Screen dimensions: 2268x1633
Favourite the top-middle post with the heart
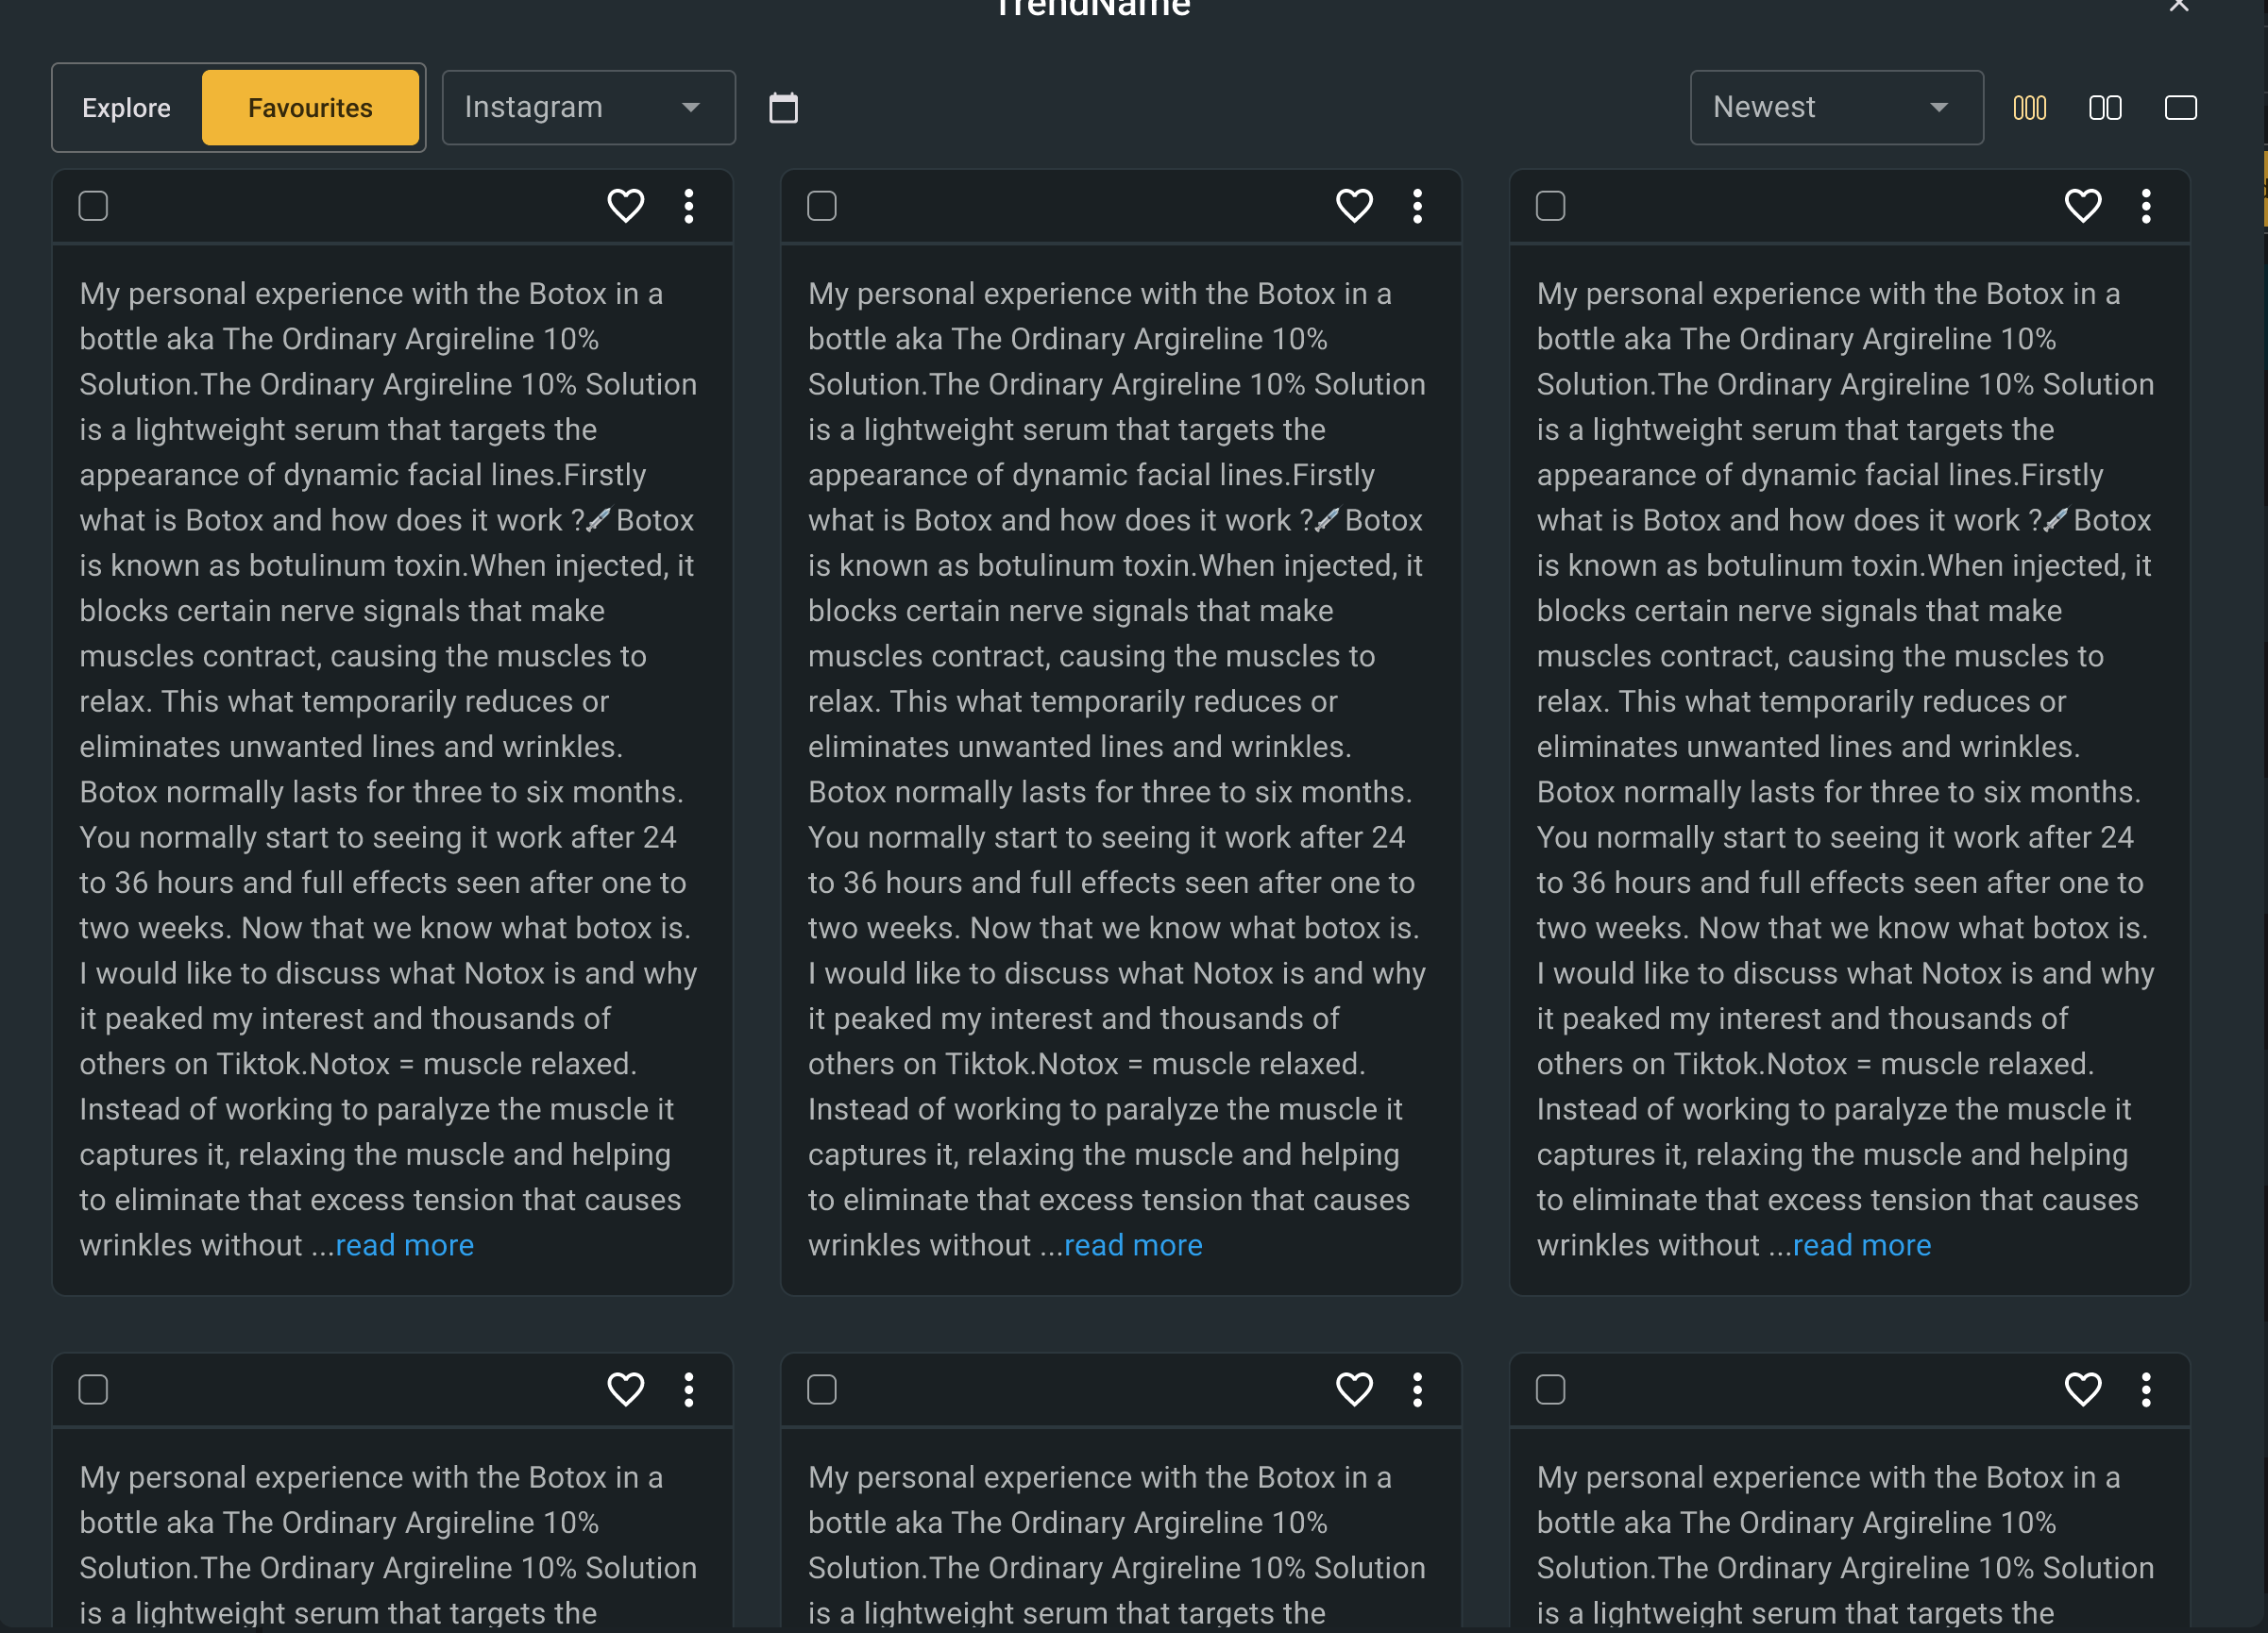point(1354,206)
